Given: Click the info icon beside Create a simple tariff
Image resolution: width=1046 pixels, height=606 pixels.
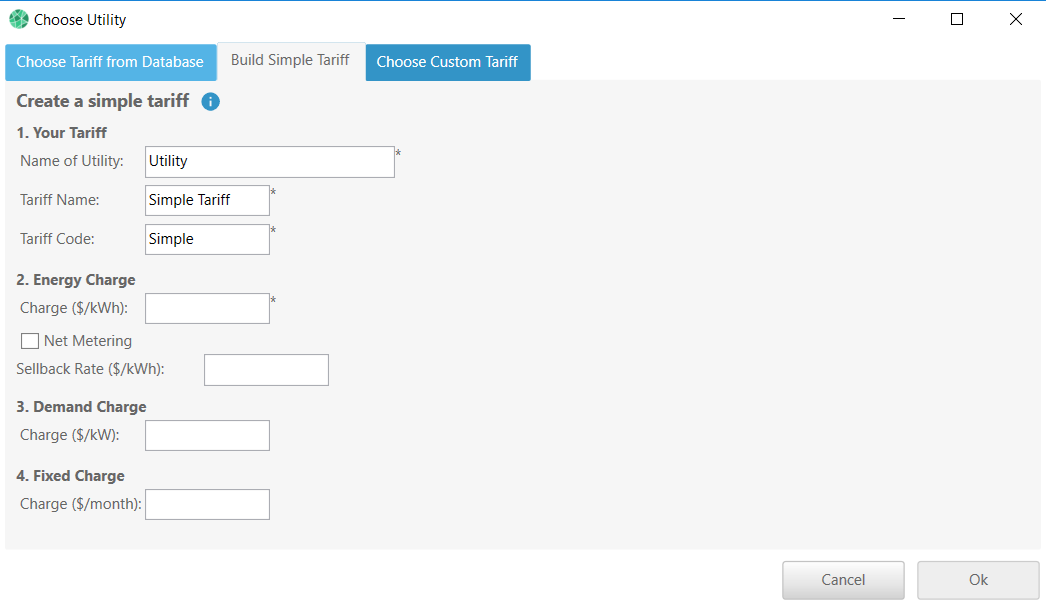Looking at the screenshot, I should (210, 102).
